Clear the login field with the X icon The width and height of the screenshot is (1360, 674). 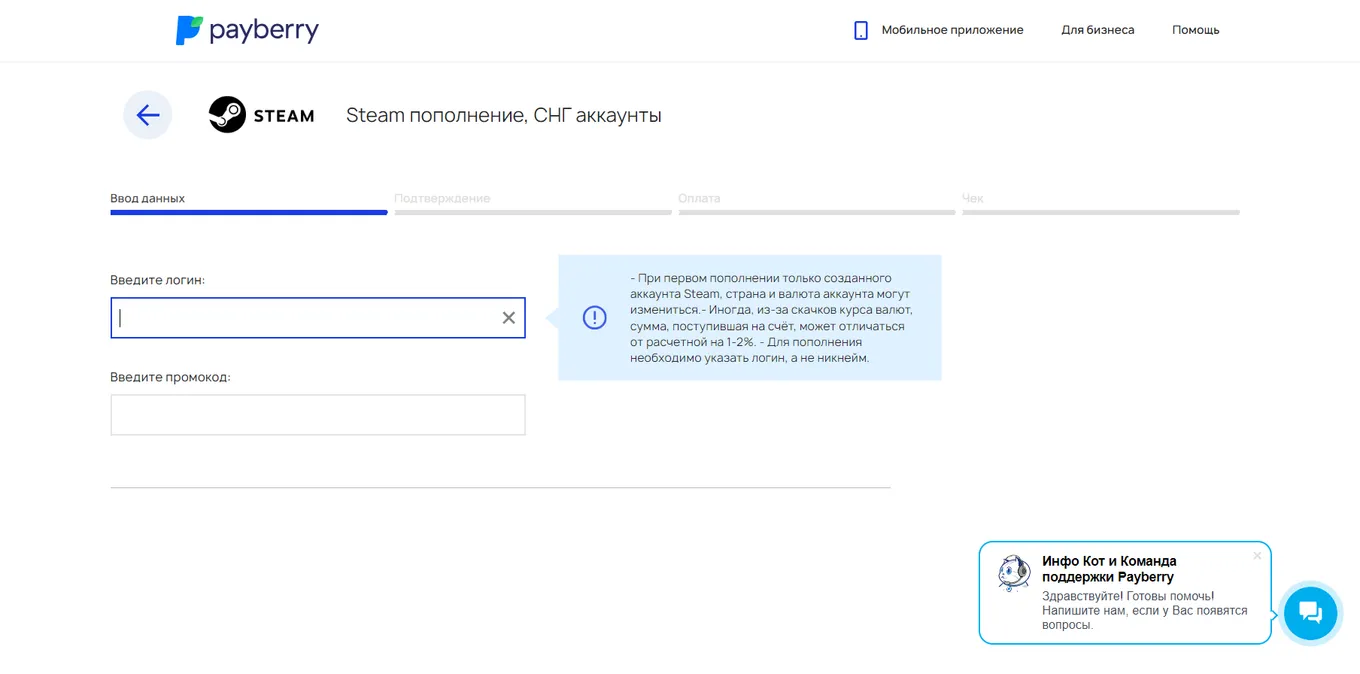point(509,318)
